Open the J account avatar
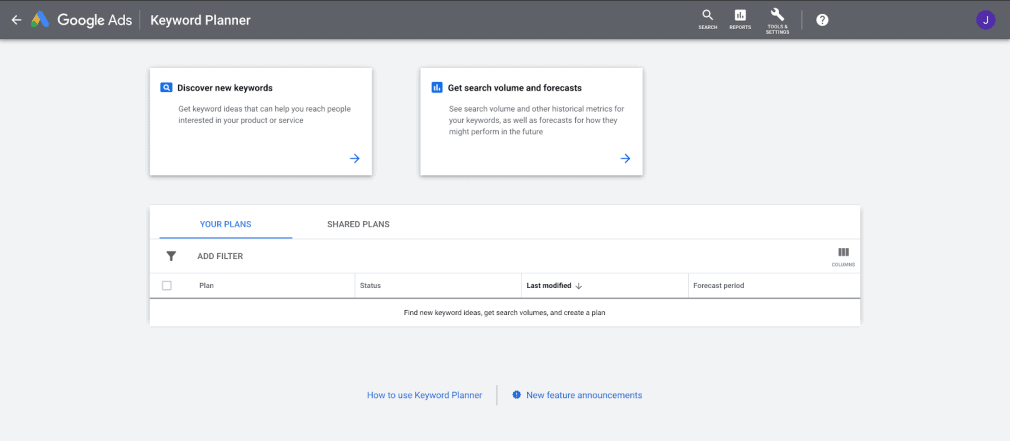Screen dimensions: 1010x441 click(x=986, y=20)
